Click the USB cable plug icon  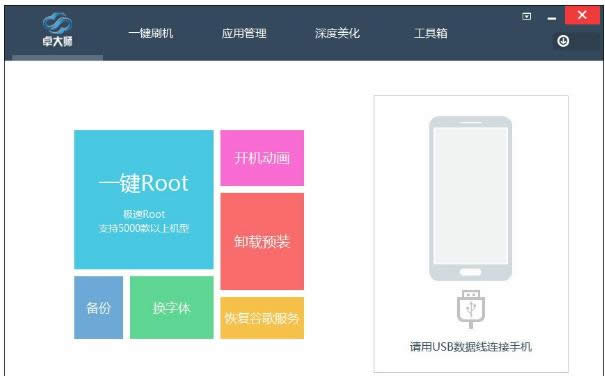click(x=471, y=309)
